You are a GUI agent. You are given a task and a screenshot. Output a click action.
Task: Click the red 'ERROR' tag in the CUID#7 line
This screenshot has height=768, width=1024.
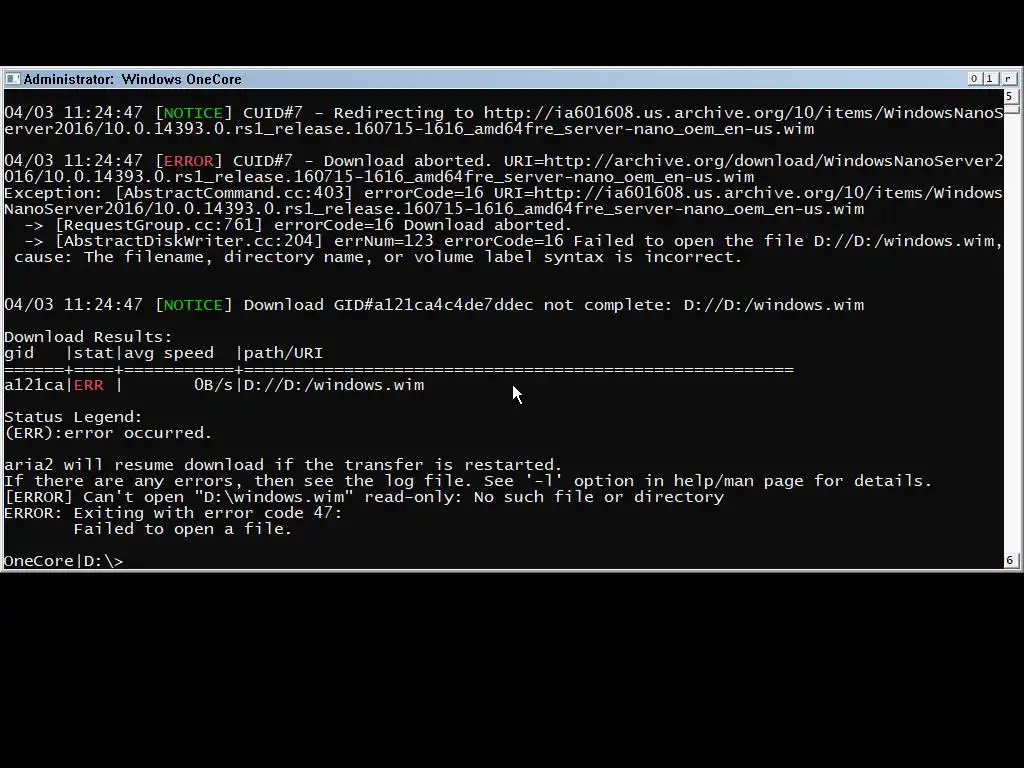coord(189,161)
